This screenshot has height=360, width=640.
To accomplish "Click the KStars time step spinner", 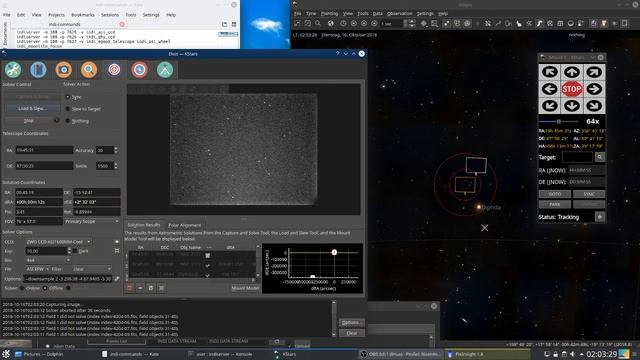I will [x=411, y=24].
